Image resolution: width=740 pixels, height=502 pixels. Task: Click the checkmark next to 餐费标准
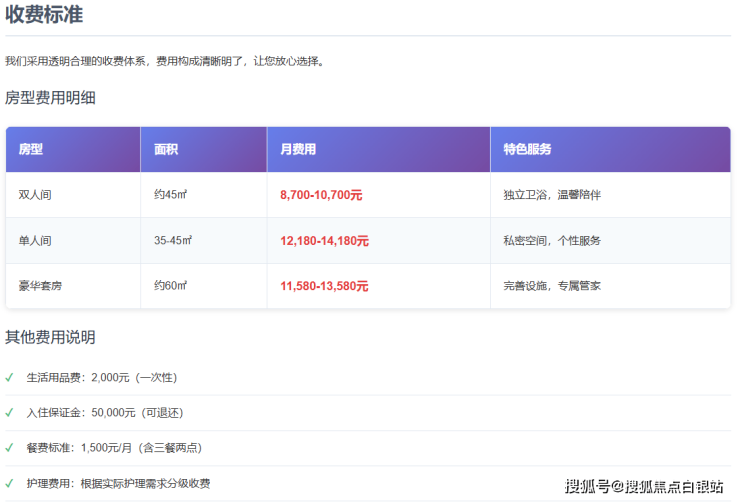9,447
